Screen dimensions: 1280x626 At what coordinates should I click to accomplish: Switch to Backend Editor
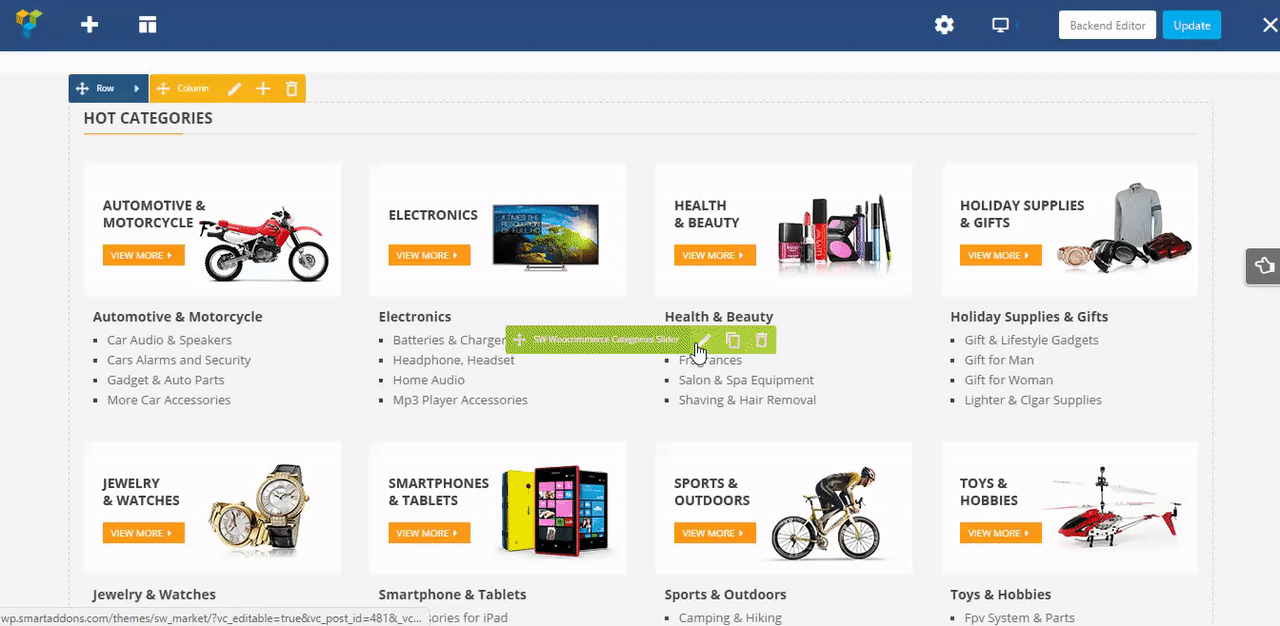pyautogui.click(x=1108, y=25)
